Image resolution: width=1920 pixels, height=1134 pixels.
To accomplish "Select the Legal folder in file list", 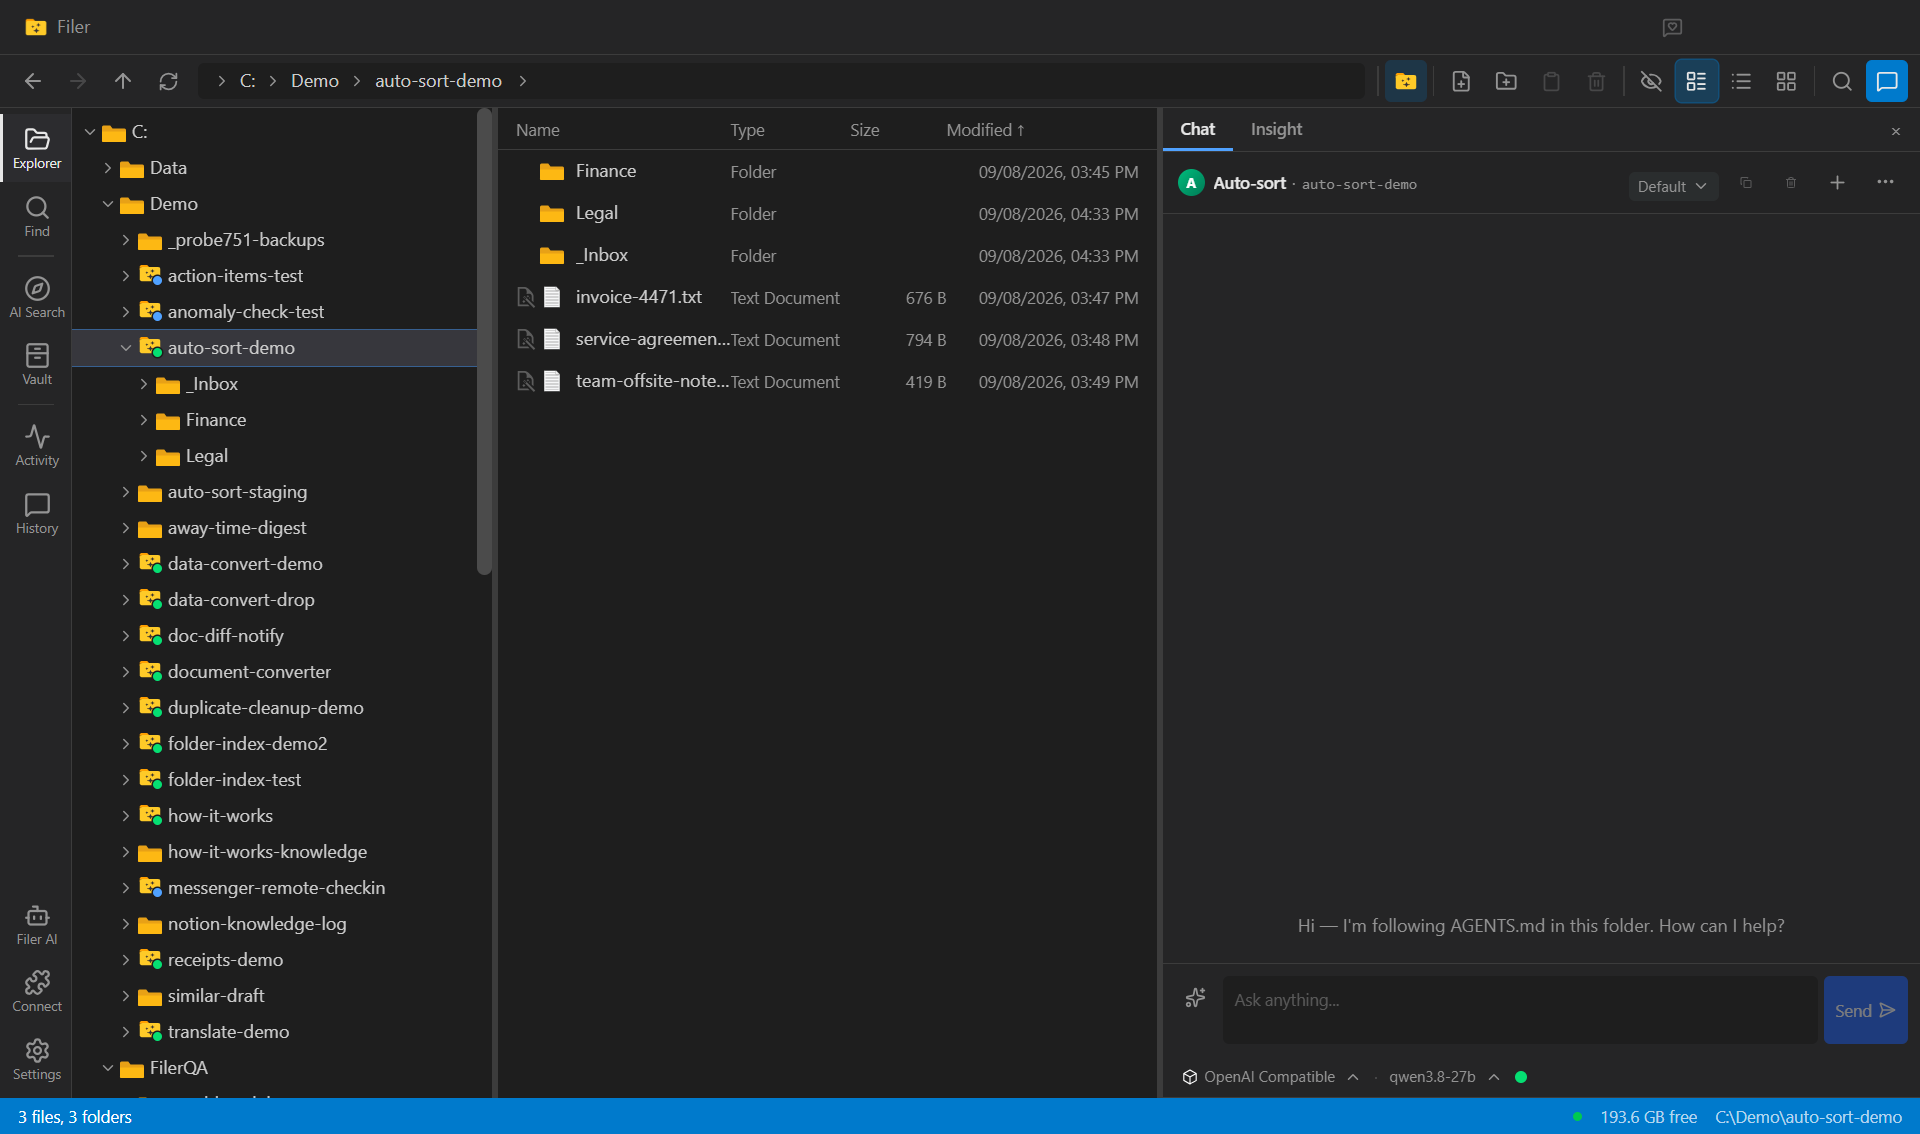I will [x=827, y=214].
